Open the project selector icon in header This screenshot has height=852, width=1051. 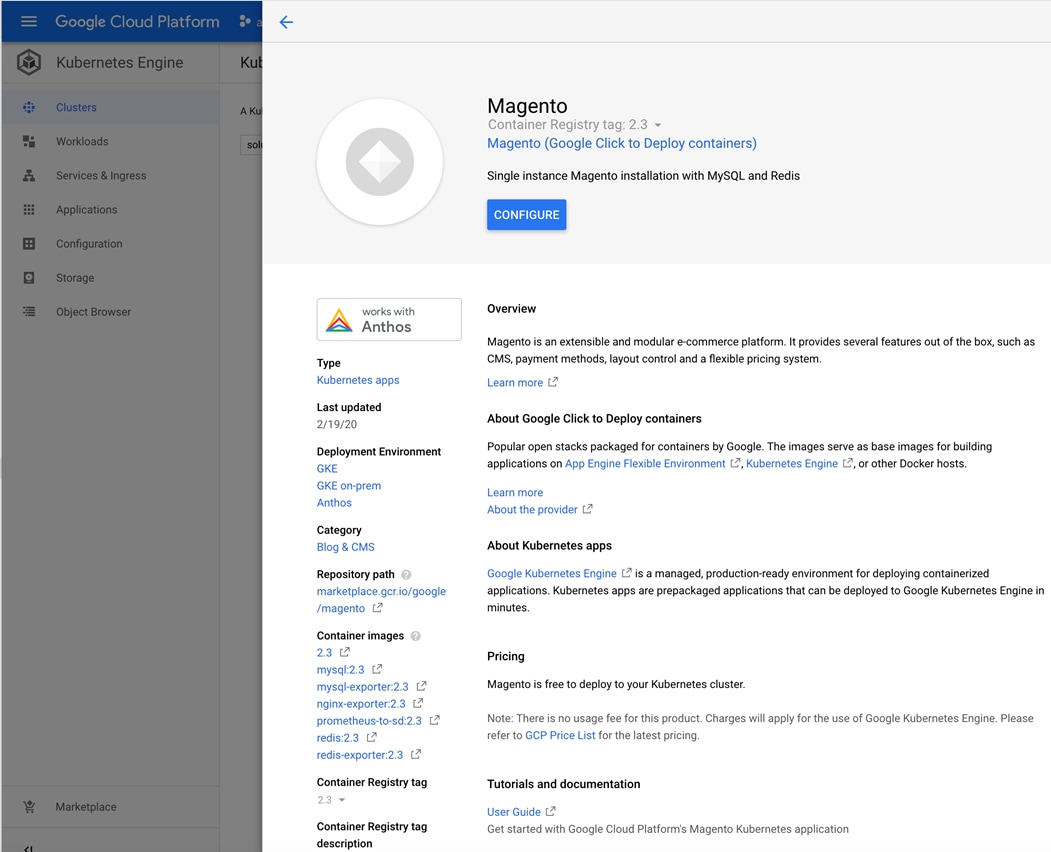click(245, 21)
